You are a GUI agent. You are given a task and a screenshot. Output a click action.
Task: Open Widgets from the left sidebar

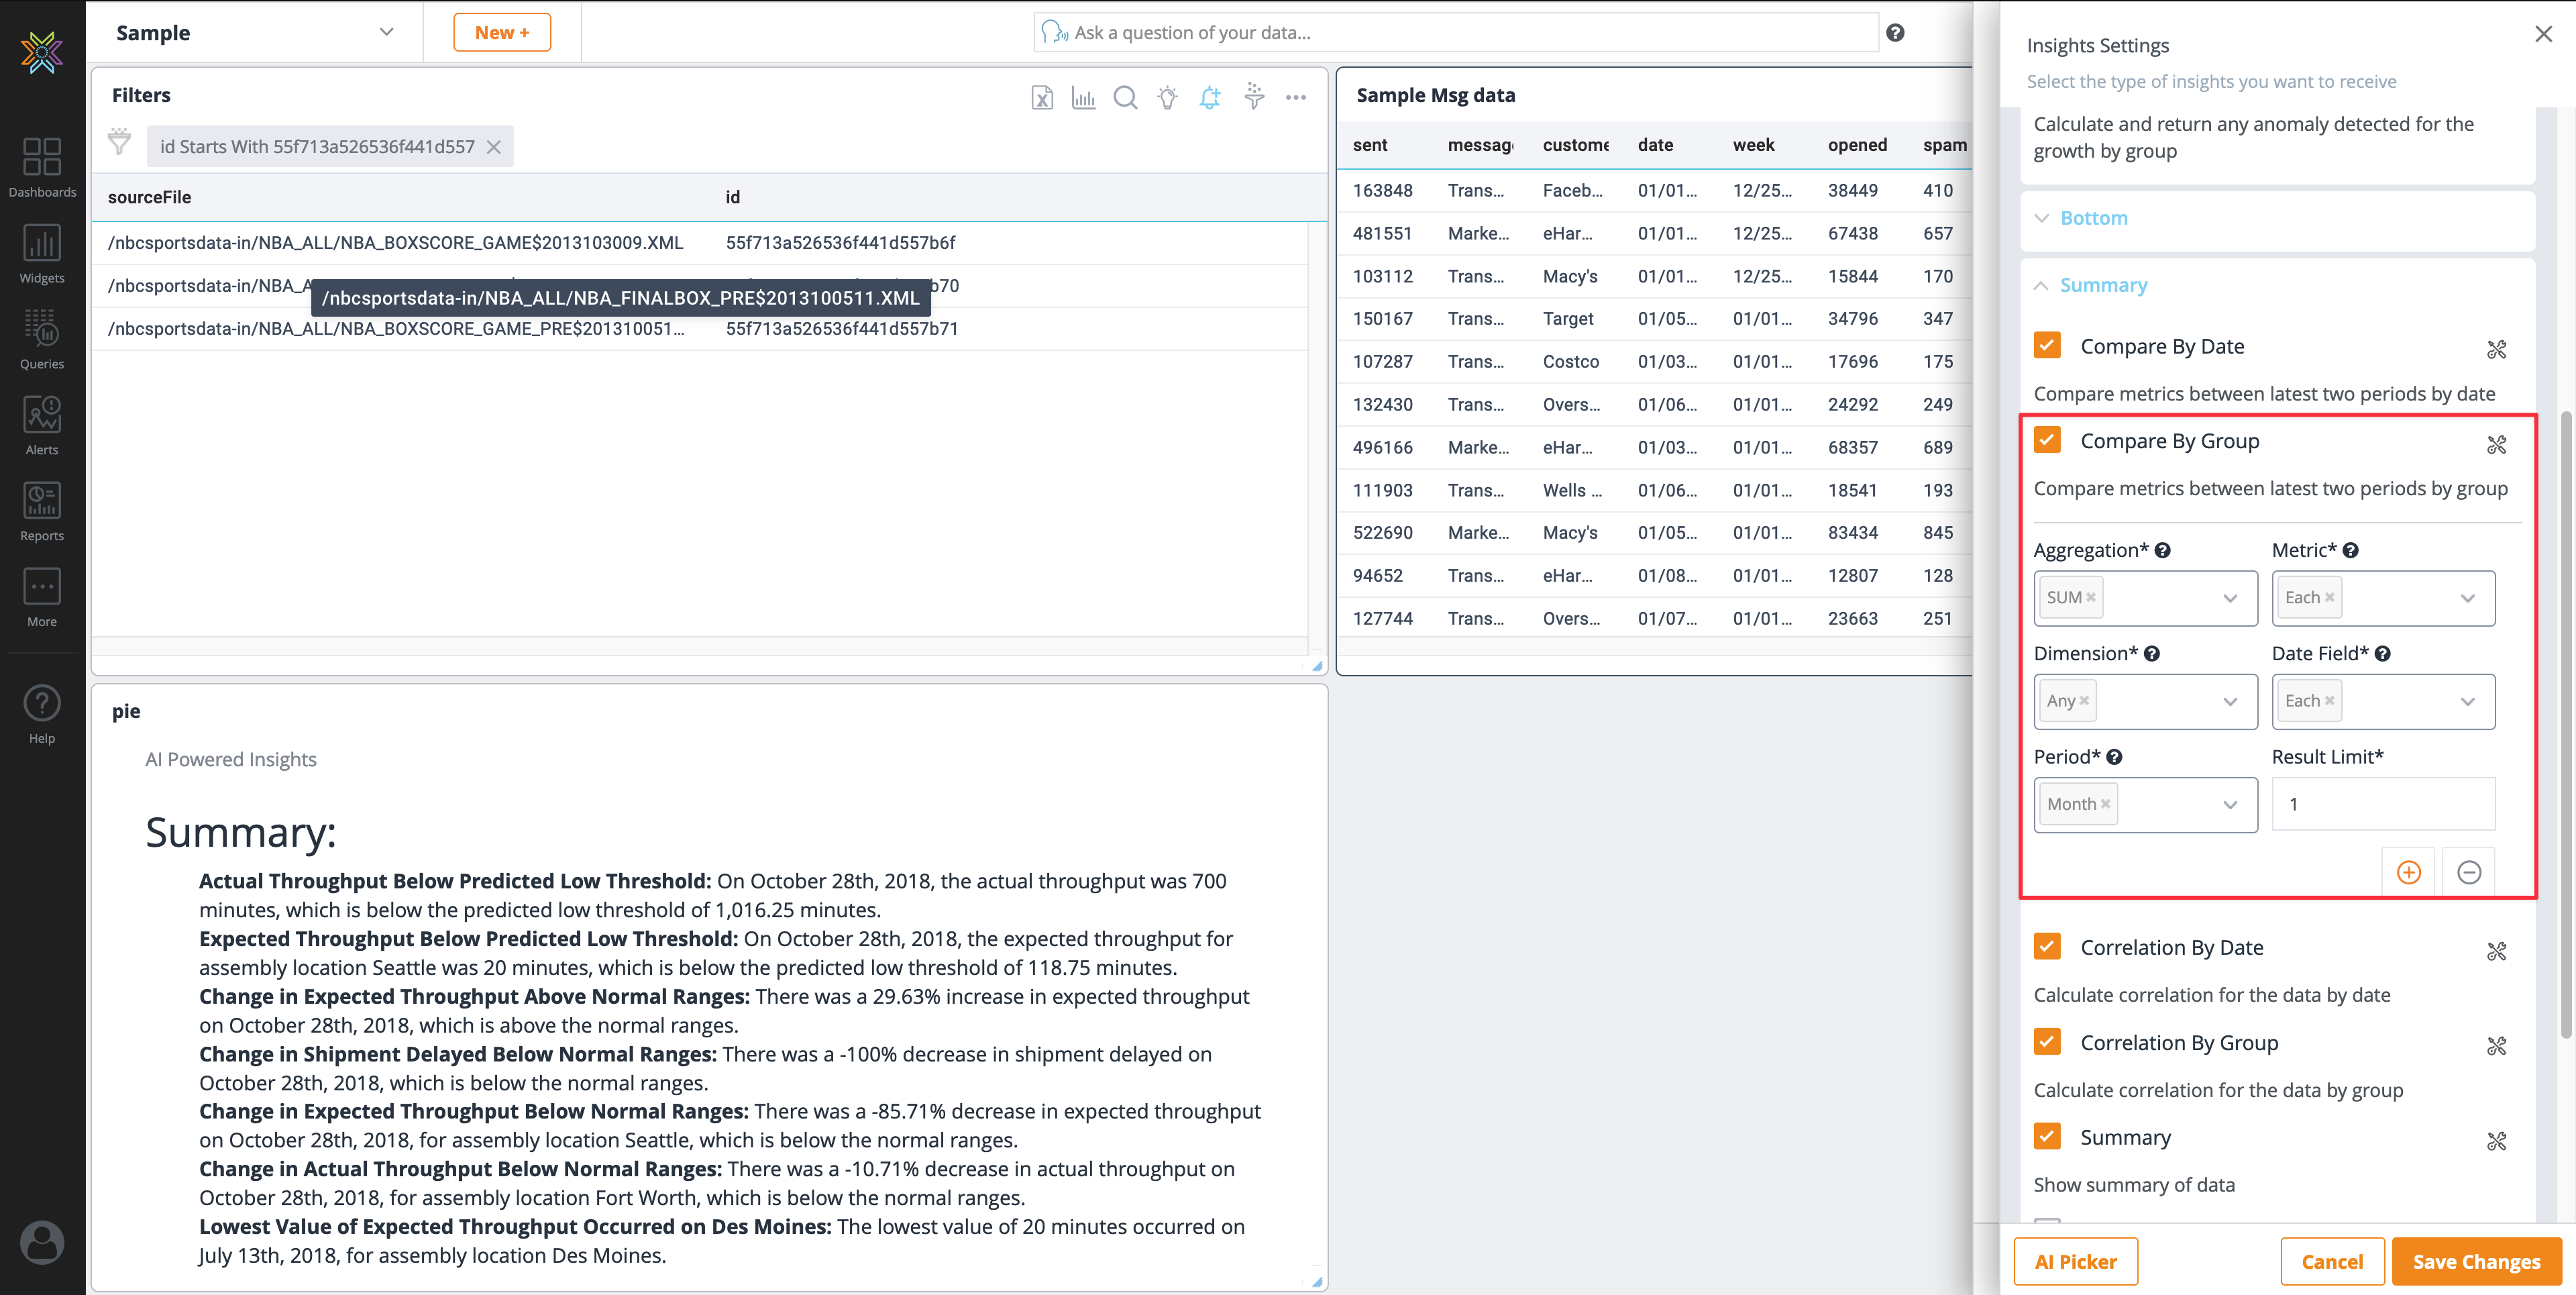click(x=42, y=254)
